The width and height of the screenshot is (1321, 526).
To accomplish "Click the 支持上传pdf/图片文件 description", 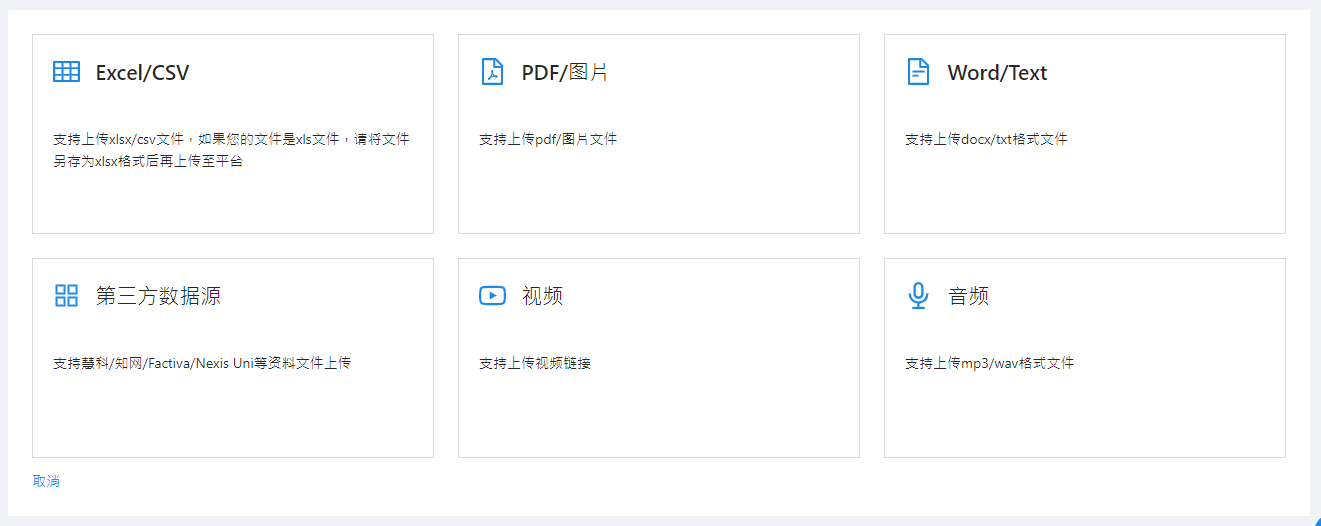I will pyautogui.click(x=548, y=139).
